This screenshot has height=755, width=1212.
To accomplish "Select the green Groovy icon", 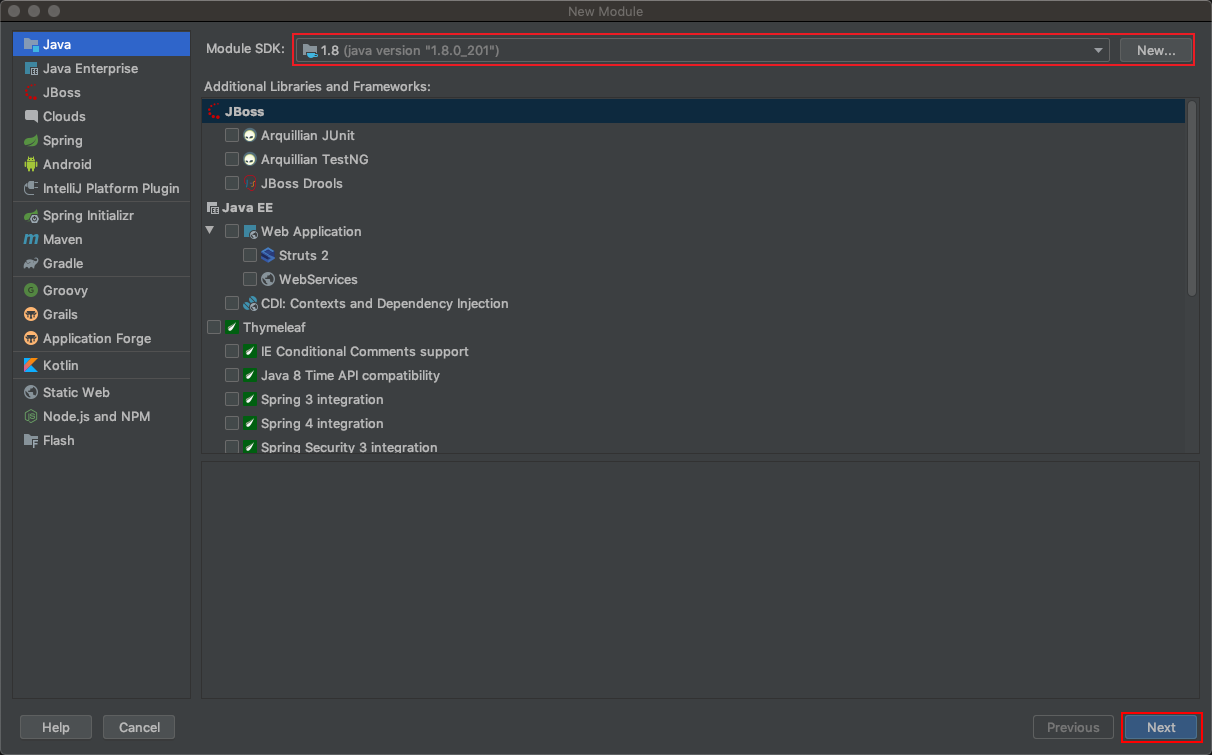I will [31, 290].
